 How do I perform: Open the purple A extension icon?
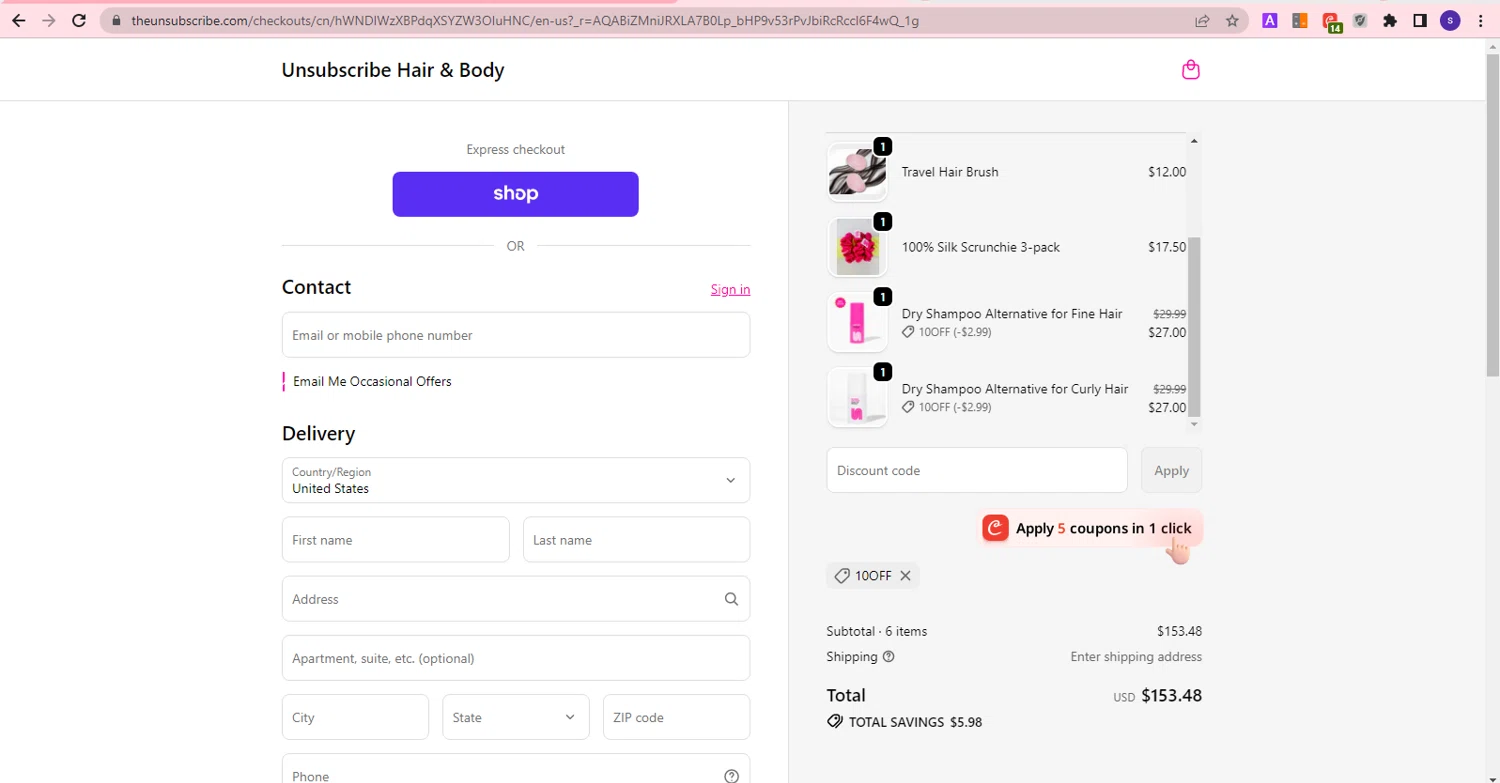point(1270,20)
